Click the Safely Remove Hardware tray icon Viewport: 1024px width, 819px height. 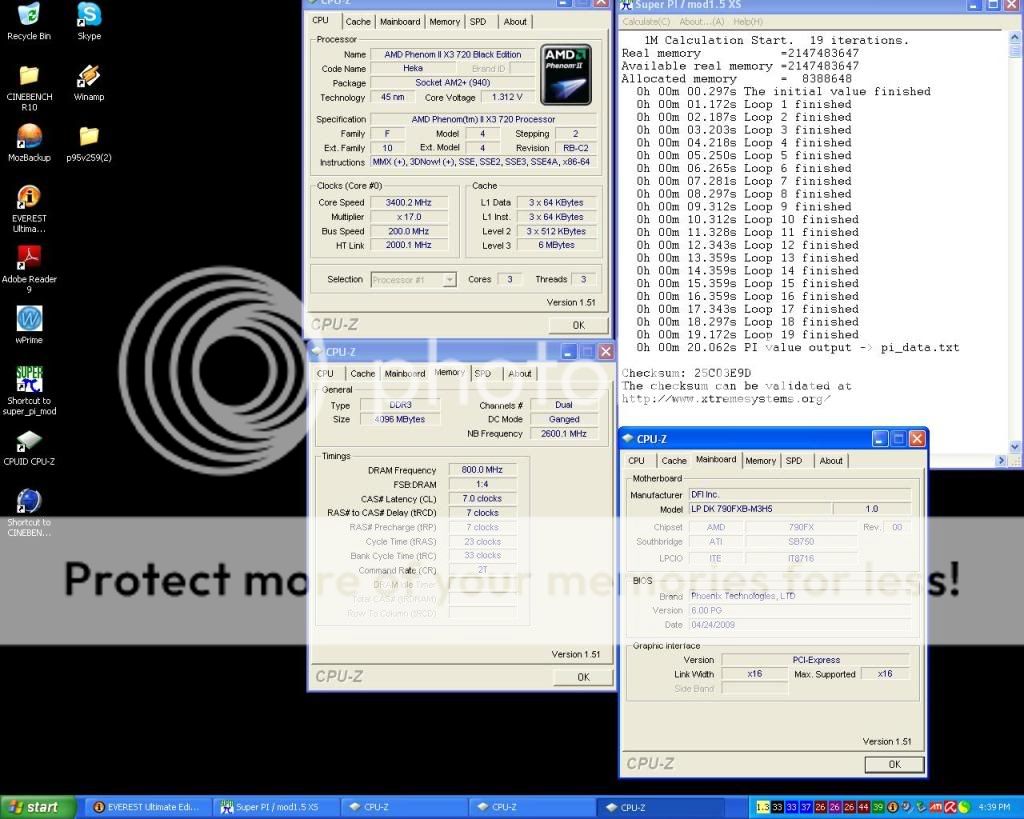pyautogui.click(x=921, y=807)
